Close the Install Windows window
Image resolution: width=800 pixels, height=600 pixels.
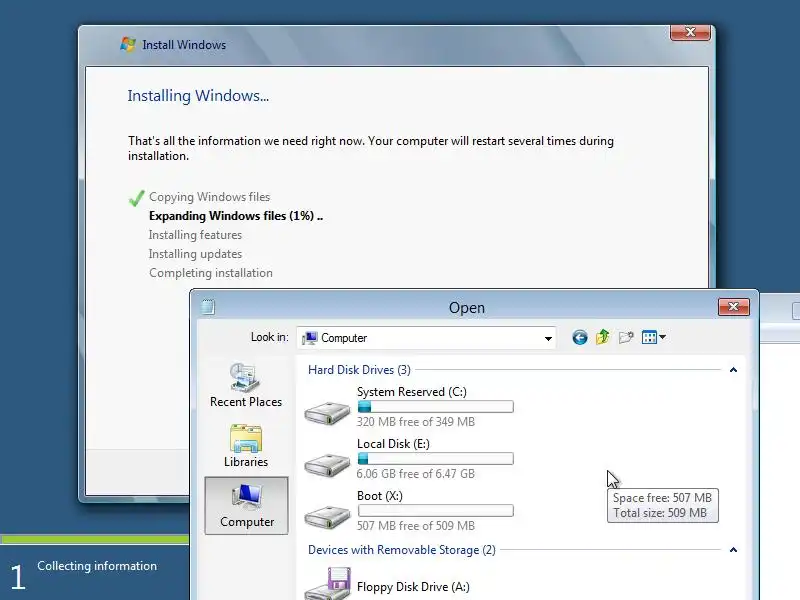690,32
